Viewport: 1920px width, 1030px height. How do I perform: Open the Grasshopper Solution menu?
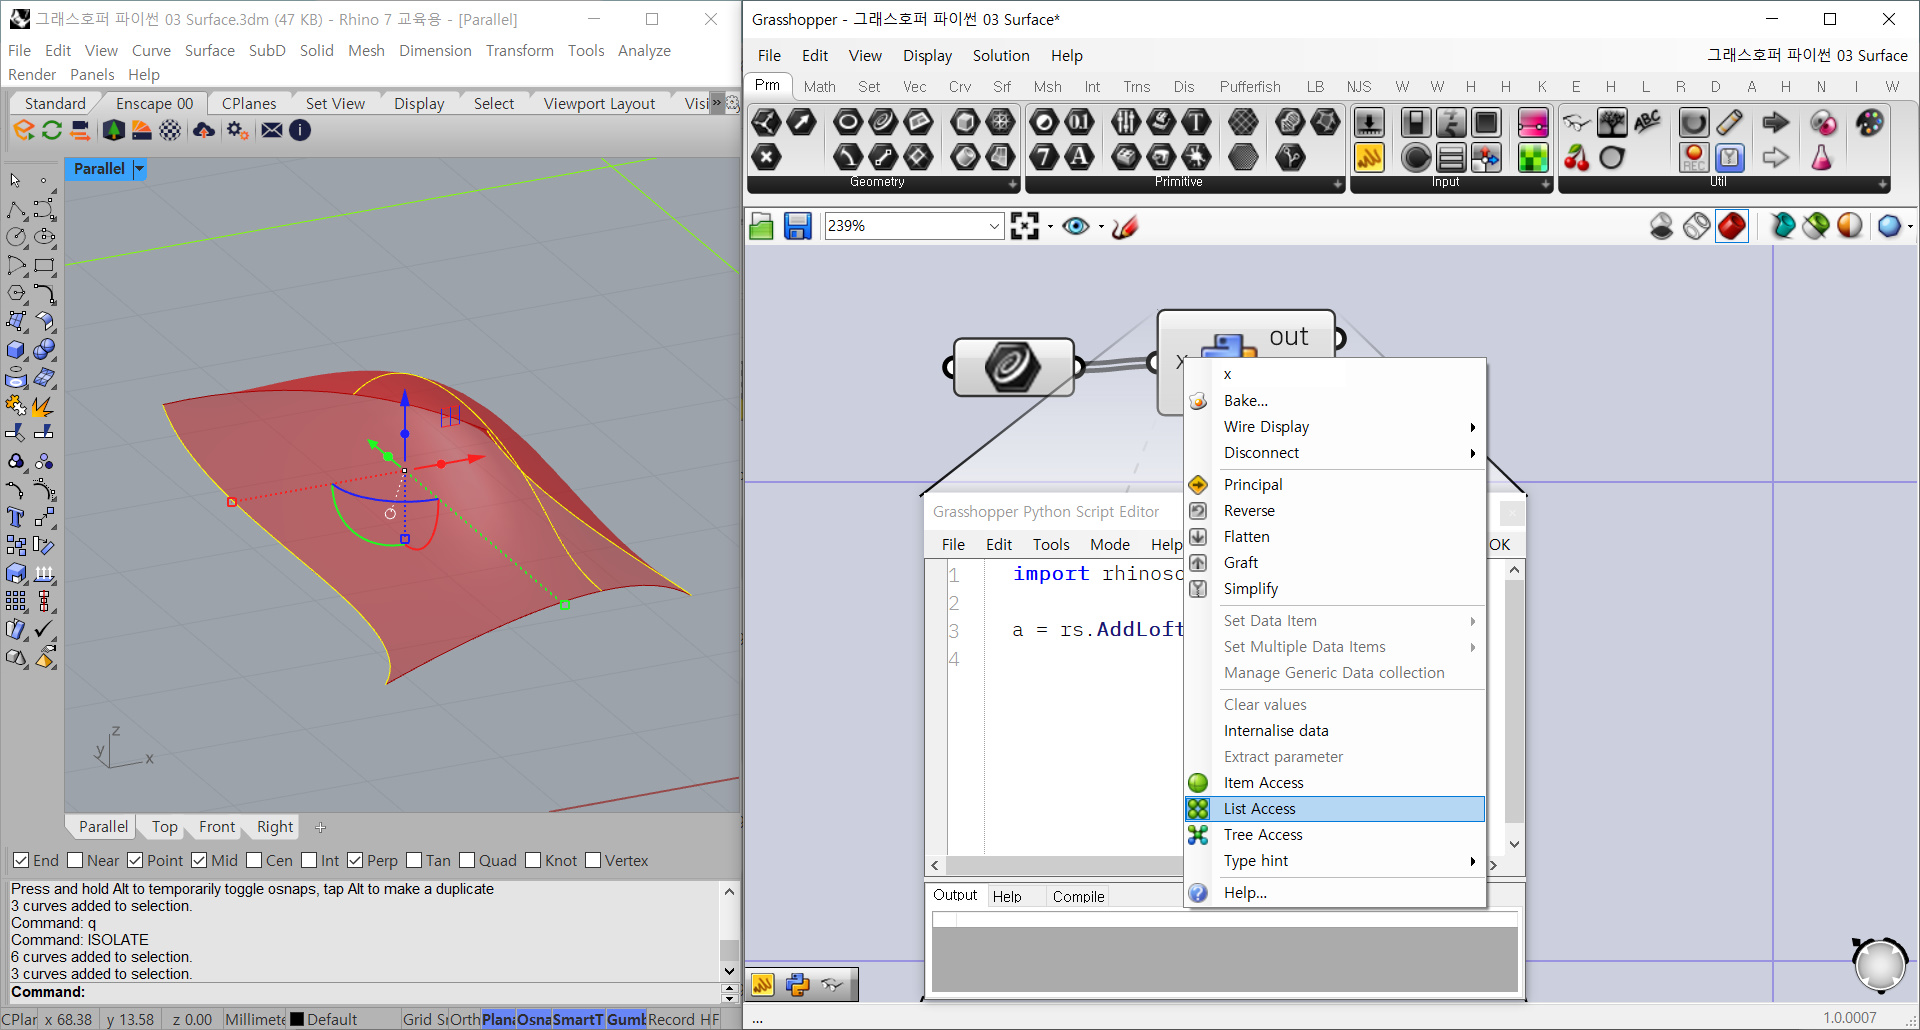(1000, 56)
